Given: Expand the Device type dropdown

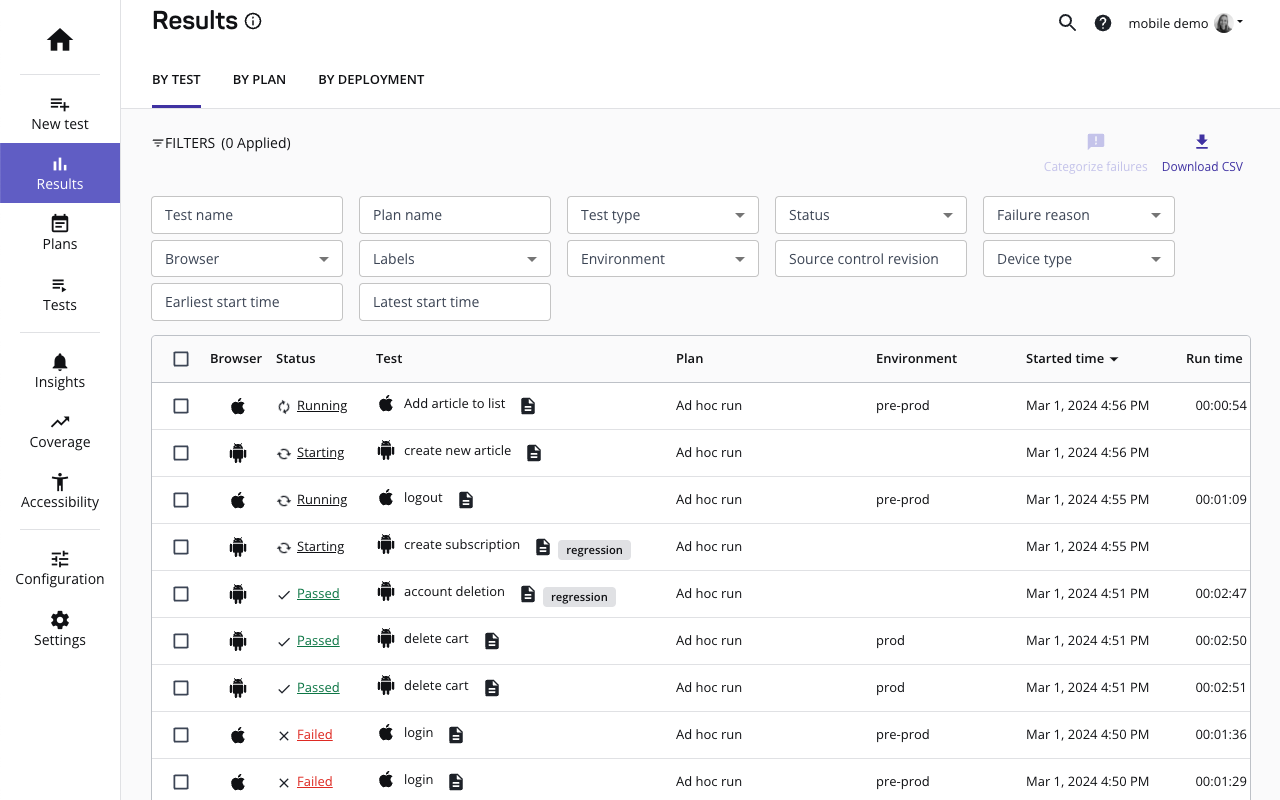Looking at the screenshot, I should [x=1079, y=259].
